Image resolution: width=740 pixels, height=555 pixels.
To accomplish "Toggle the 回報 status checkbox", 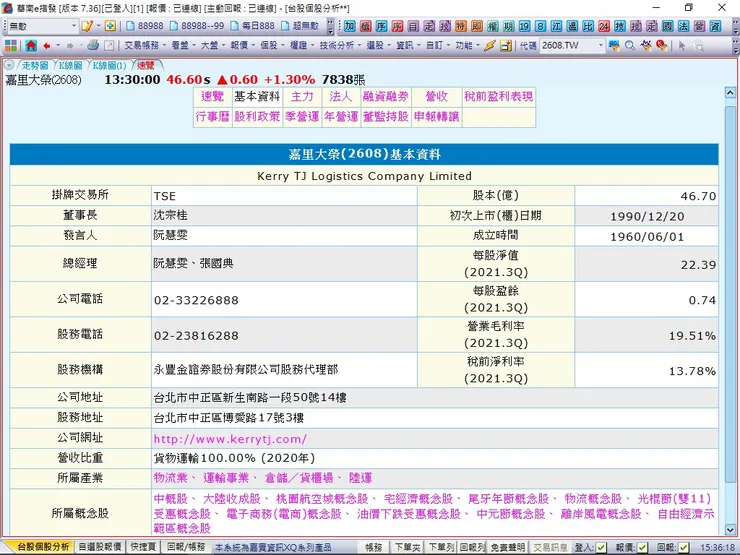I will click(x=683, y=547).
